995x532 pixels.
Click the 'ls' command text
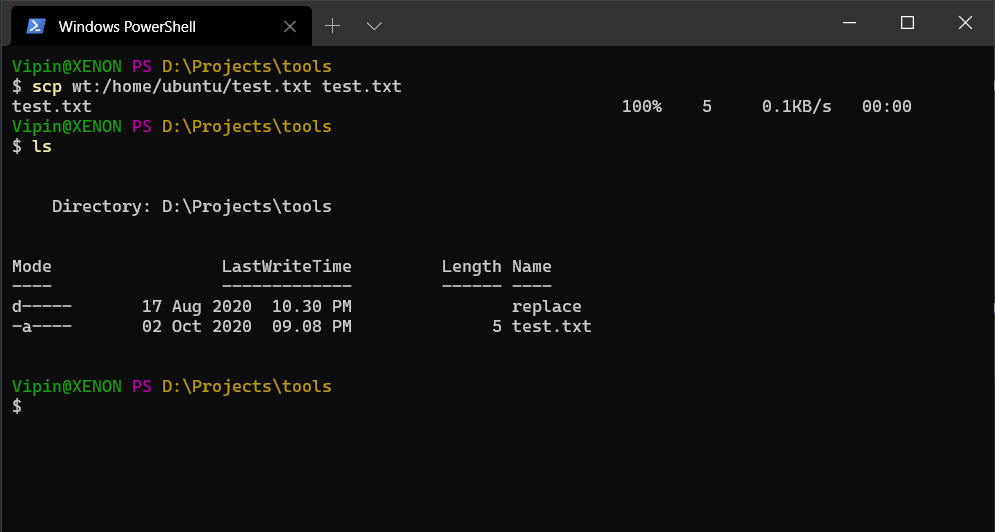click(42, 146)
